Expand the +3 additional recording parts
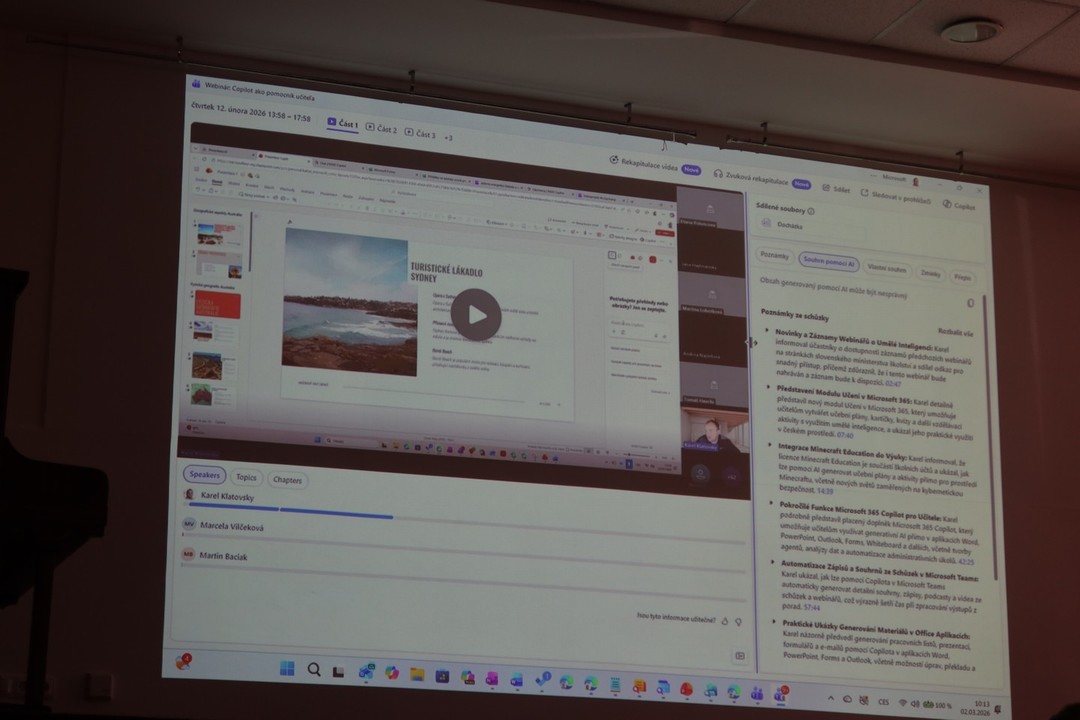This screenshot has height=720, width=1080. [x=447, y=137]
